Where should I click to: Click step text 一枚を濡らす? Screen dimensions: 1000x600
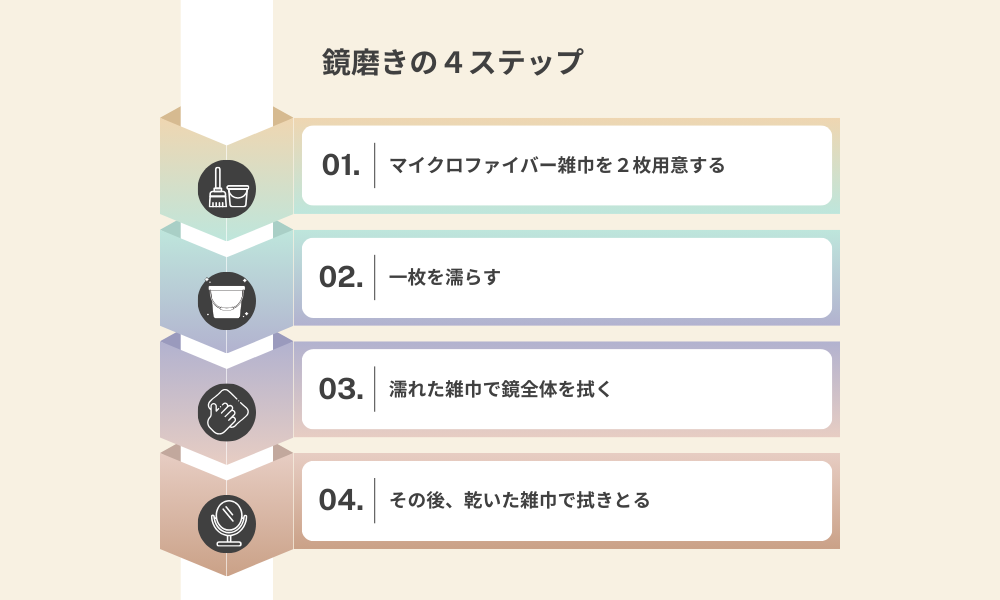click(445, 277)
